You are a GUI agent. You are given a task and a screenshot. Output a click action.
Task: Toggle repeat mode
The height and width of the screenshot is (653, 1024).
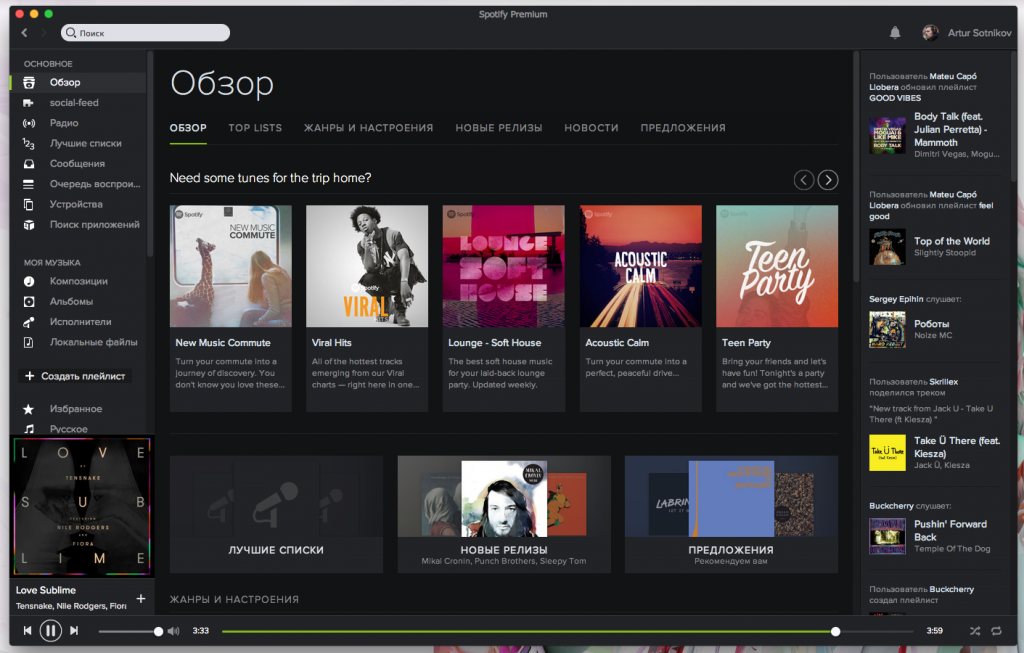click(996, 631)
